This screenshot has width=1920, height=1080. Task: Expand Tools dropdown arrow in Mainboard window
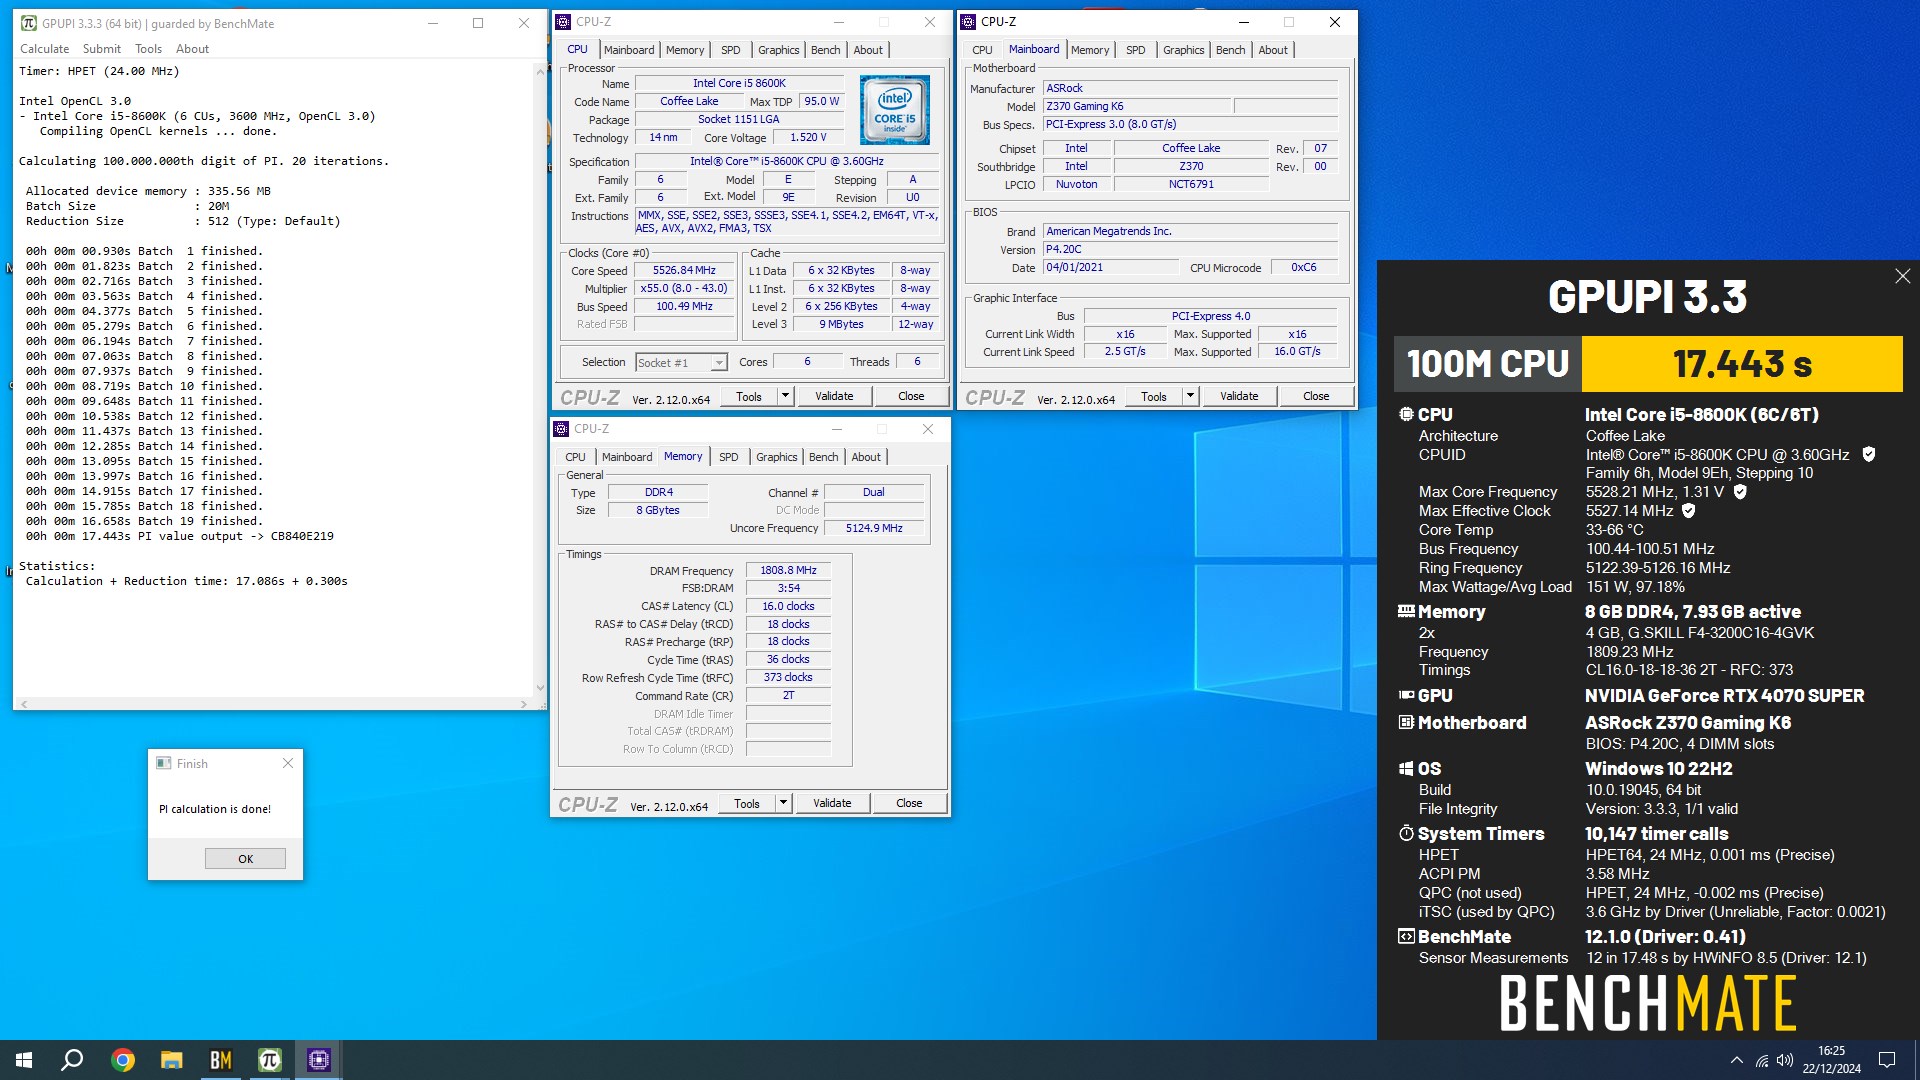tap(1190, 396)
